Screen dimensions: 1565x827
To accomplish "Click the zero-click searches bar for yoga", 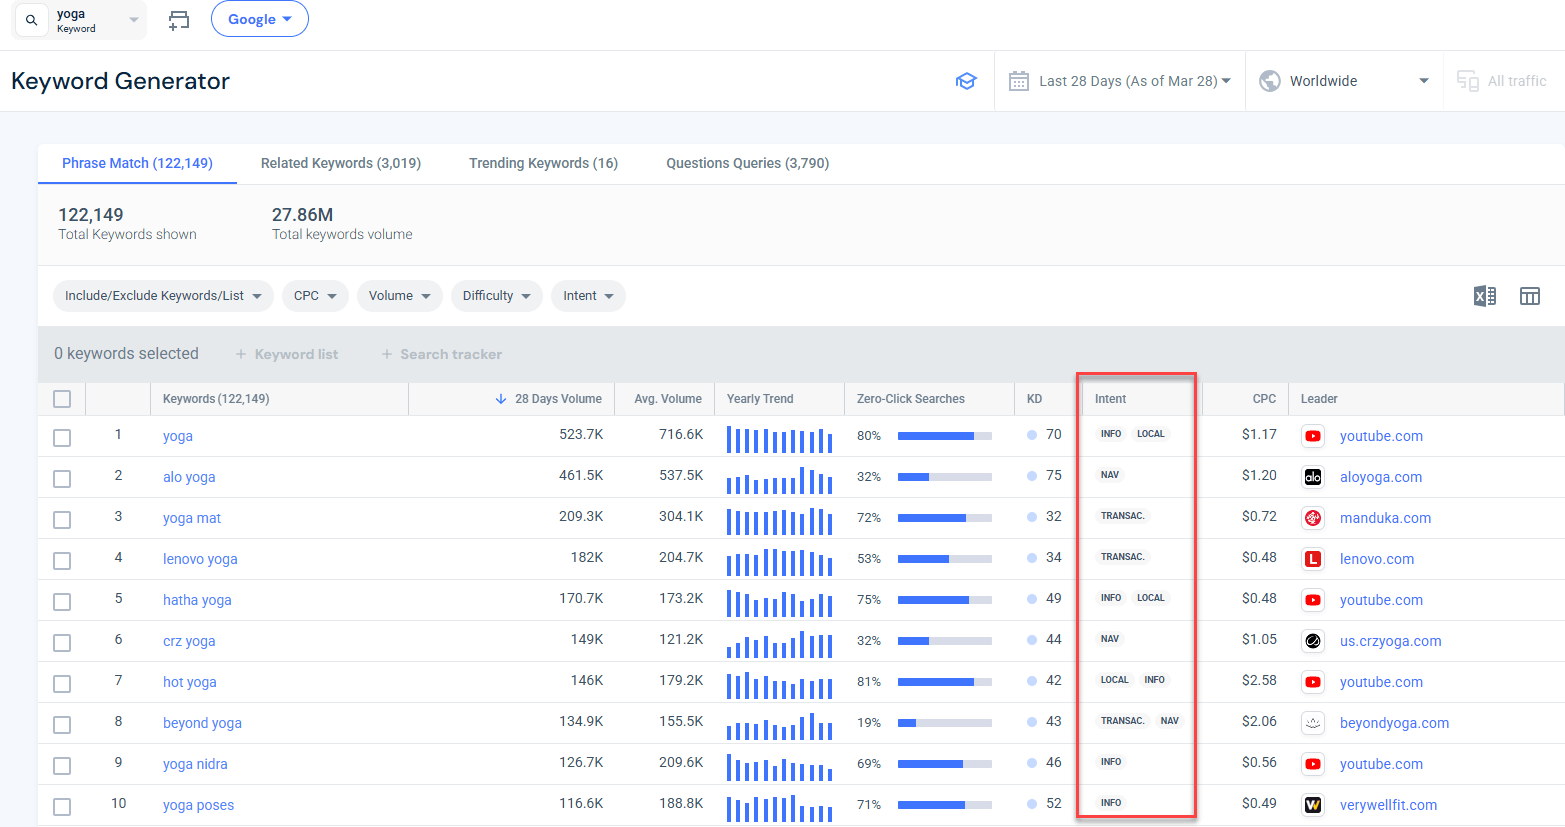I will (944, 436).
